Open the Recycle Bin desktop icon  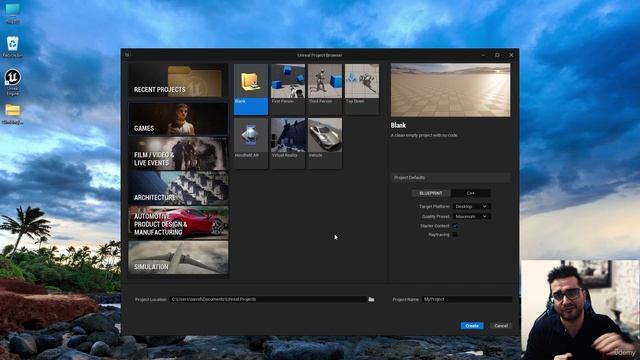13,46
